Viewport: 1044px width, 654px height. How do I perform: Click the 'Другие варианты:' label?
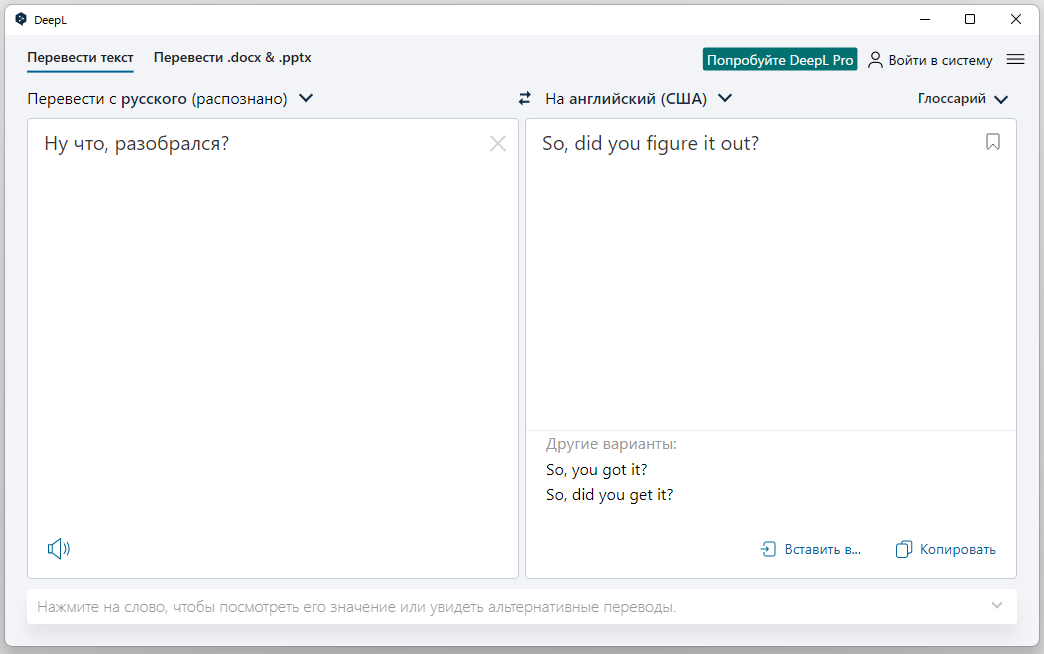[611, 444]
